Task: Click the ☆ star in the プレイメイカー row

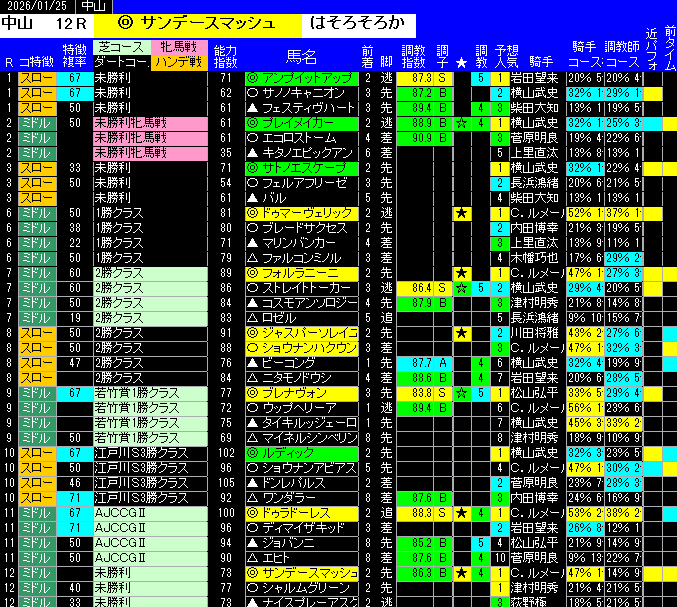Action: click(461, 123)
